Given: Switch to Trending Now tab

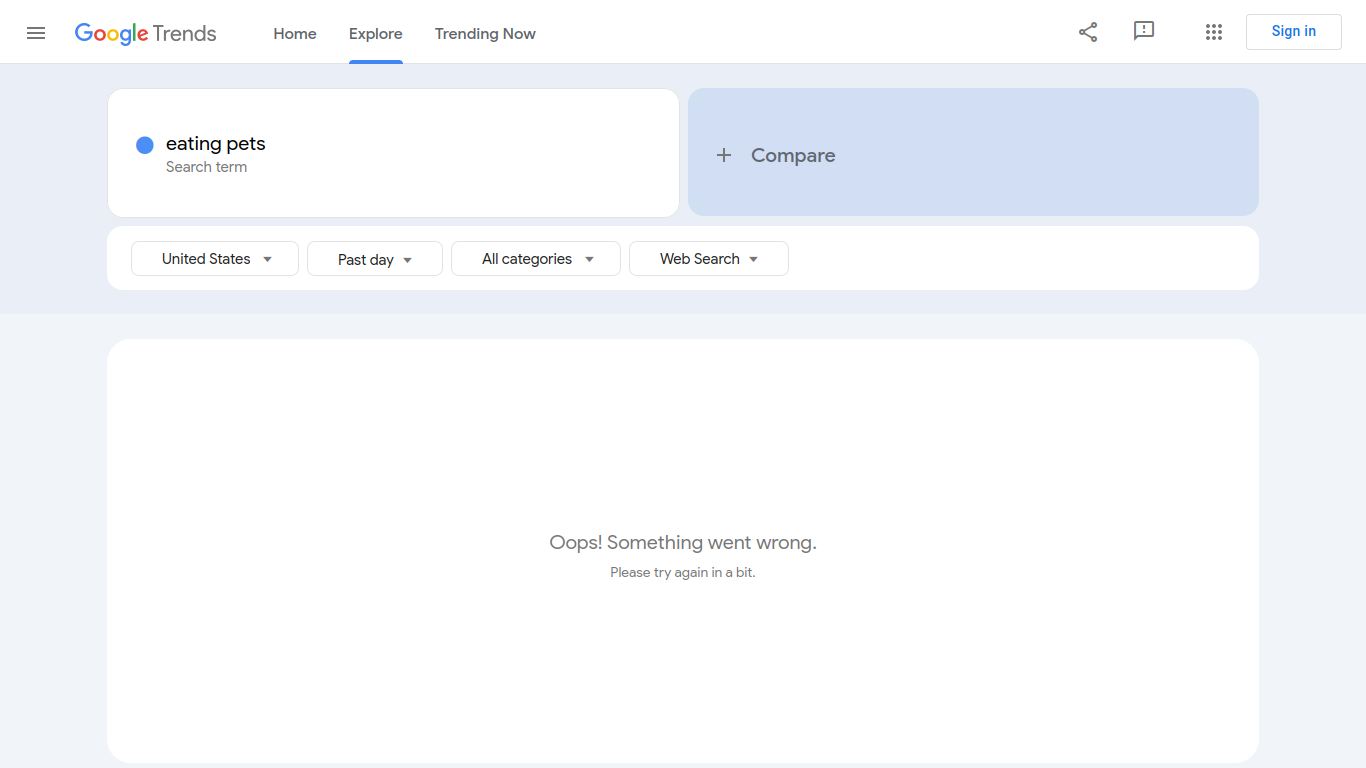Looking at the screenshot, I should (x=485, y=33).
